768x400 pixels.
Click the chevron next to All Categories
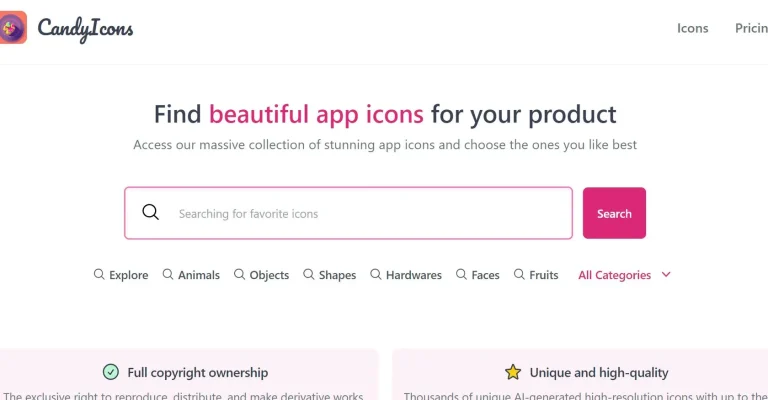666,274
